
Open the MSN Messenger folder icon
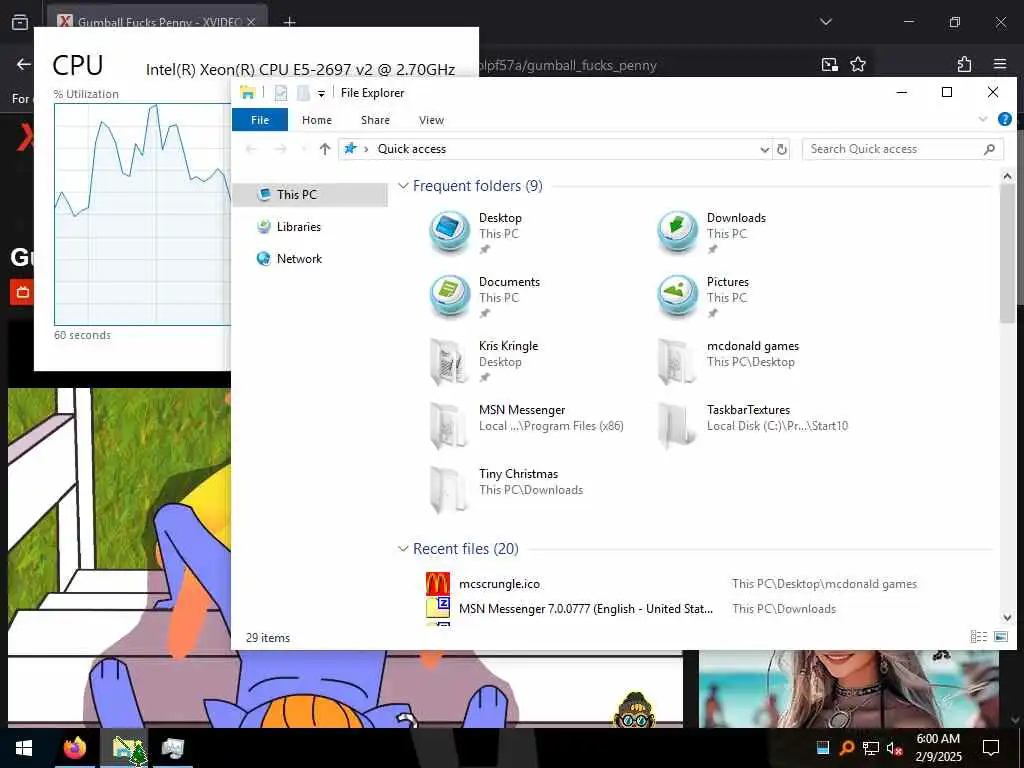point(449,424)
